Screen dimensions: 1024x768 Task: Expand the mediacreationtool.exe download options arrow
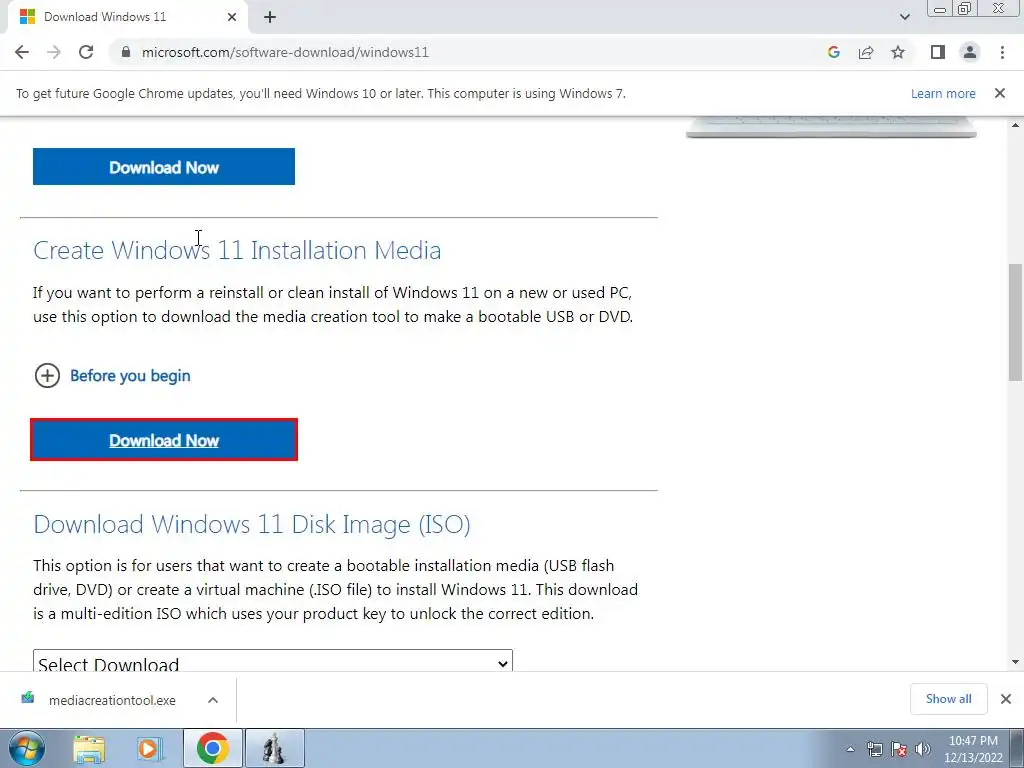click(x=213, y=700)
